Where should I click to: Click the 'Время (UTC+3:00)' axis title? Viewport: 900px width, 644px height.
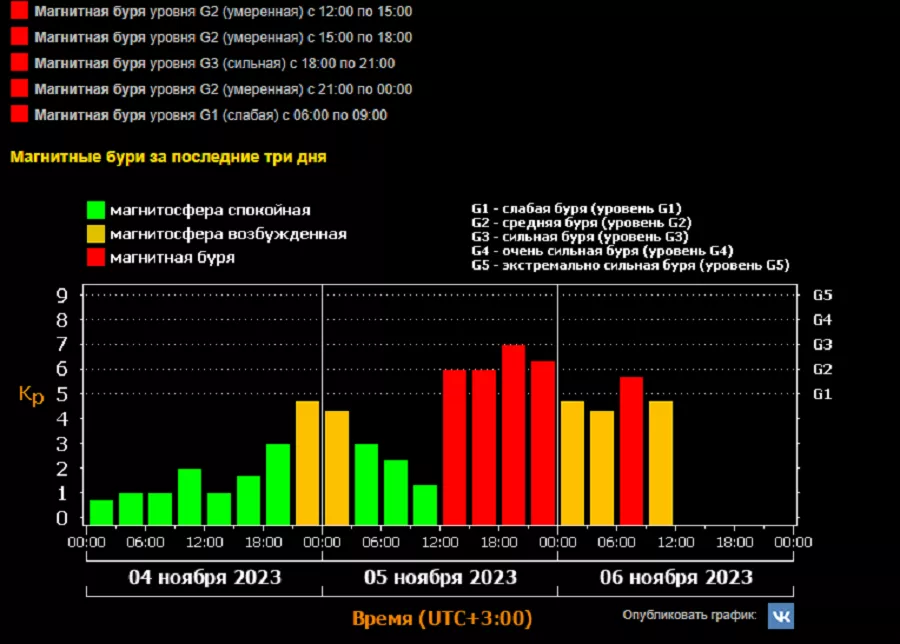coord(441,617)
